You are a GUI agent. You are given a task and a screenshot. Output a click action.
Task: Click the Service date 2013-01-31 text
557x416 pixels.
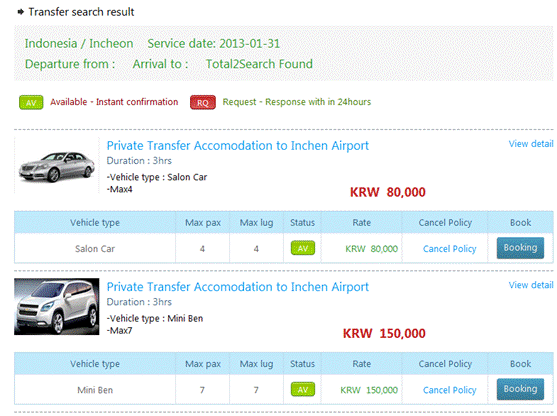pyautogui.click(x=213, y=44)
